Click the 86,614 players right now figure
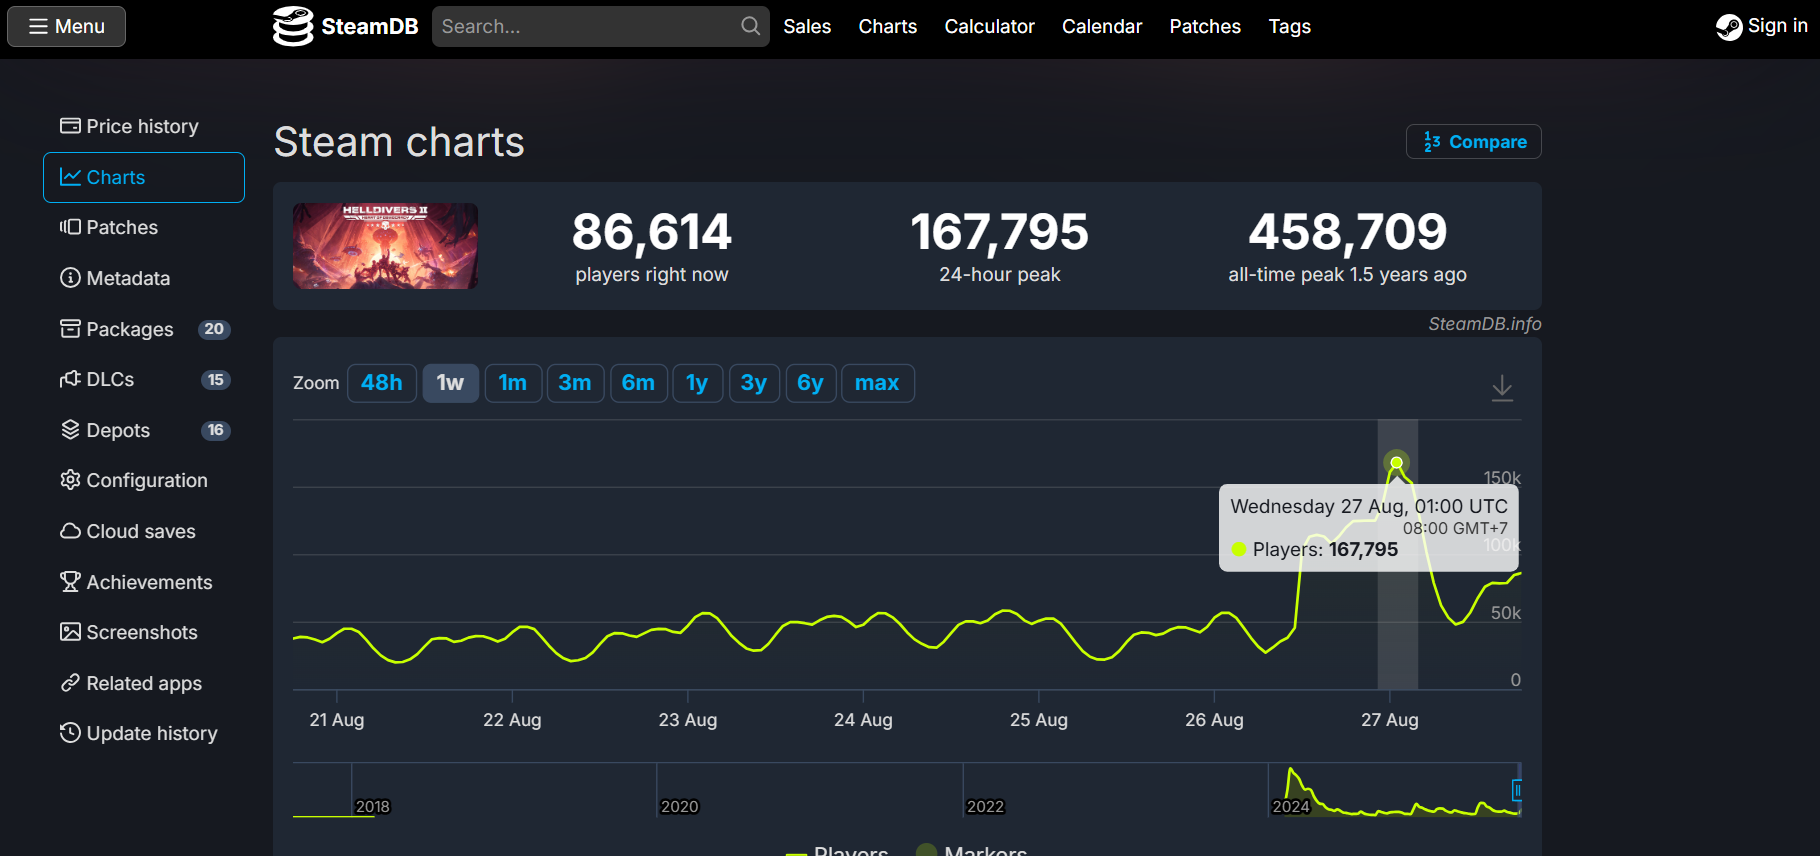Viewport: 1820px width, 856px height. [x=652, y=231]
